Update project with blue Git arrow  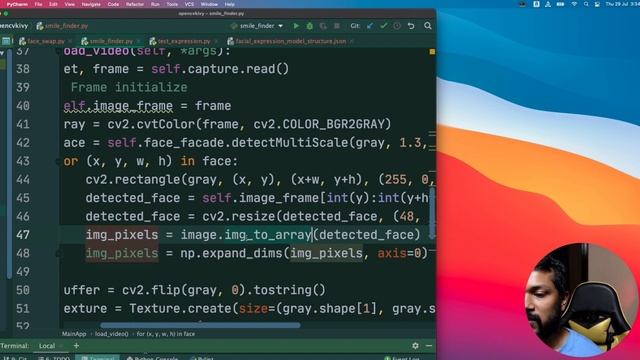click(x=370, y=26)
